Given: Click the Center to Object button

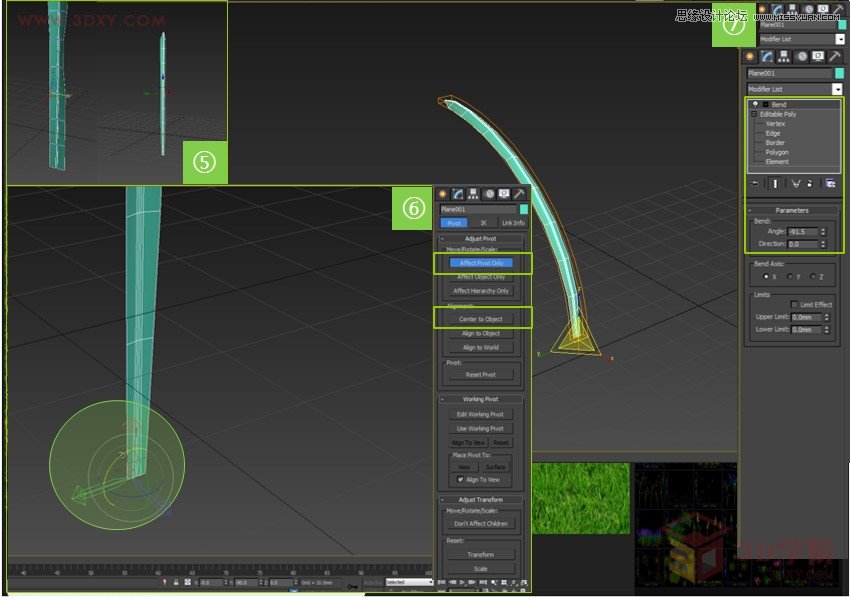Looking at the screenshot, I should click(x=481, y=319).
